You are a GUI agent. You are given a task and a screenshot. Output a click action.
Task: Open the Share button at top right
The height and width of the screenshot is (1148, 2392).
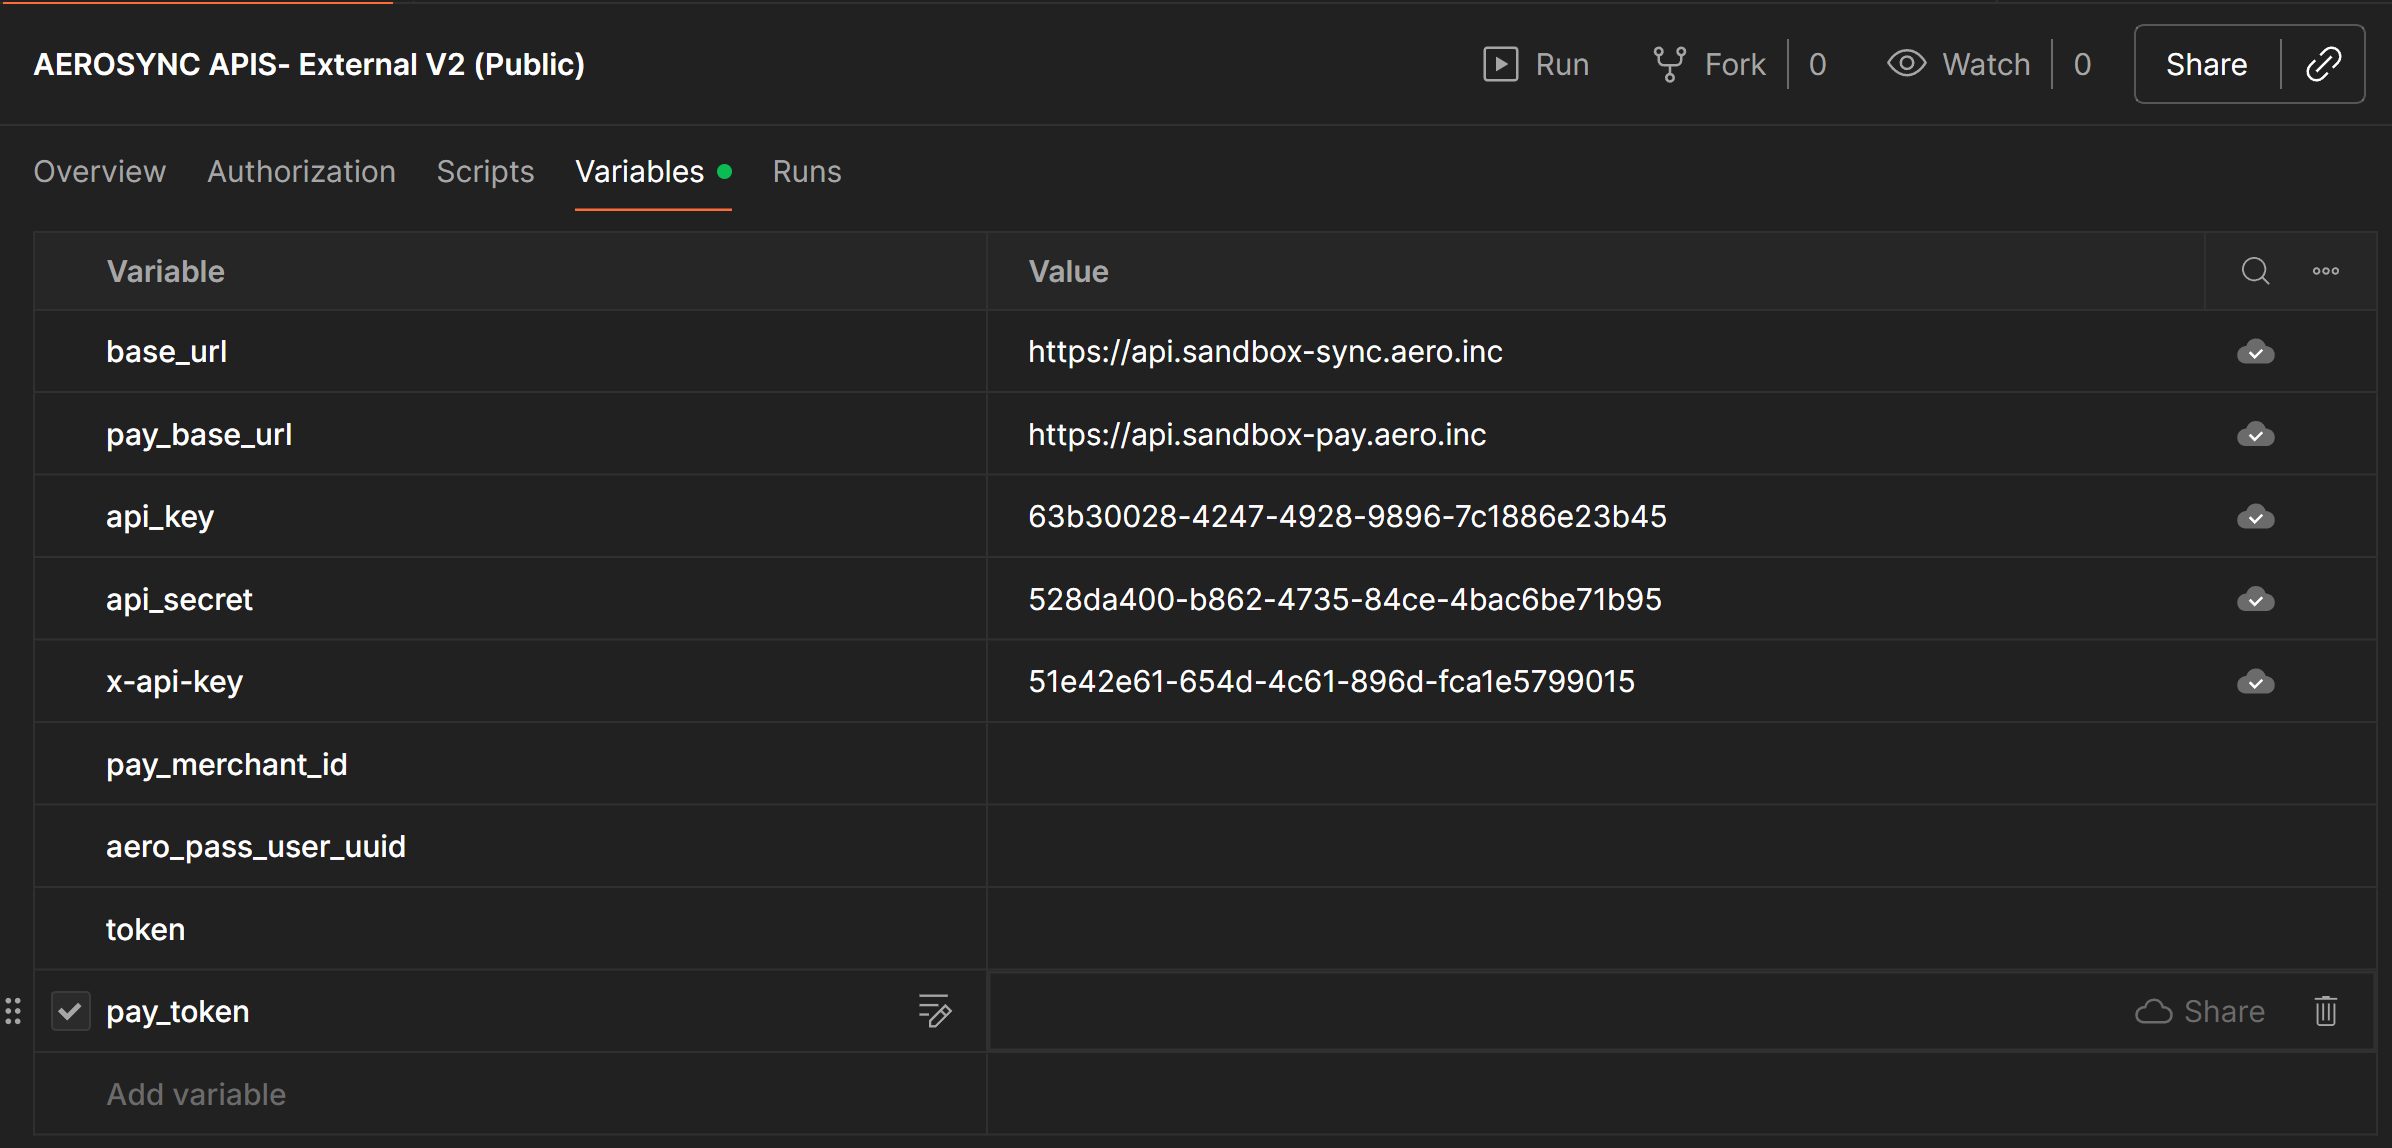(x=2206, y=64)
